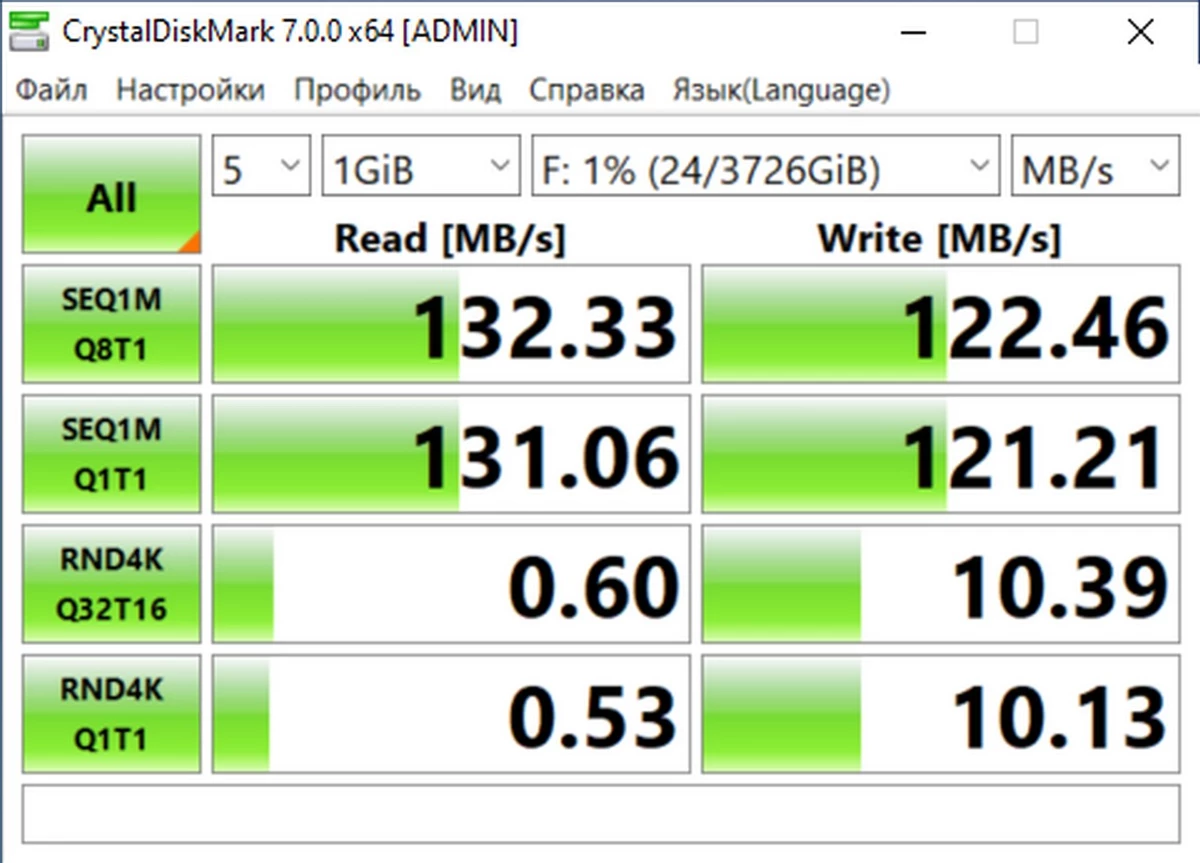1200x863 pixels.
Task: Click the Read [MB/s] column header
Action: (450, 238)
